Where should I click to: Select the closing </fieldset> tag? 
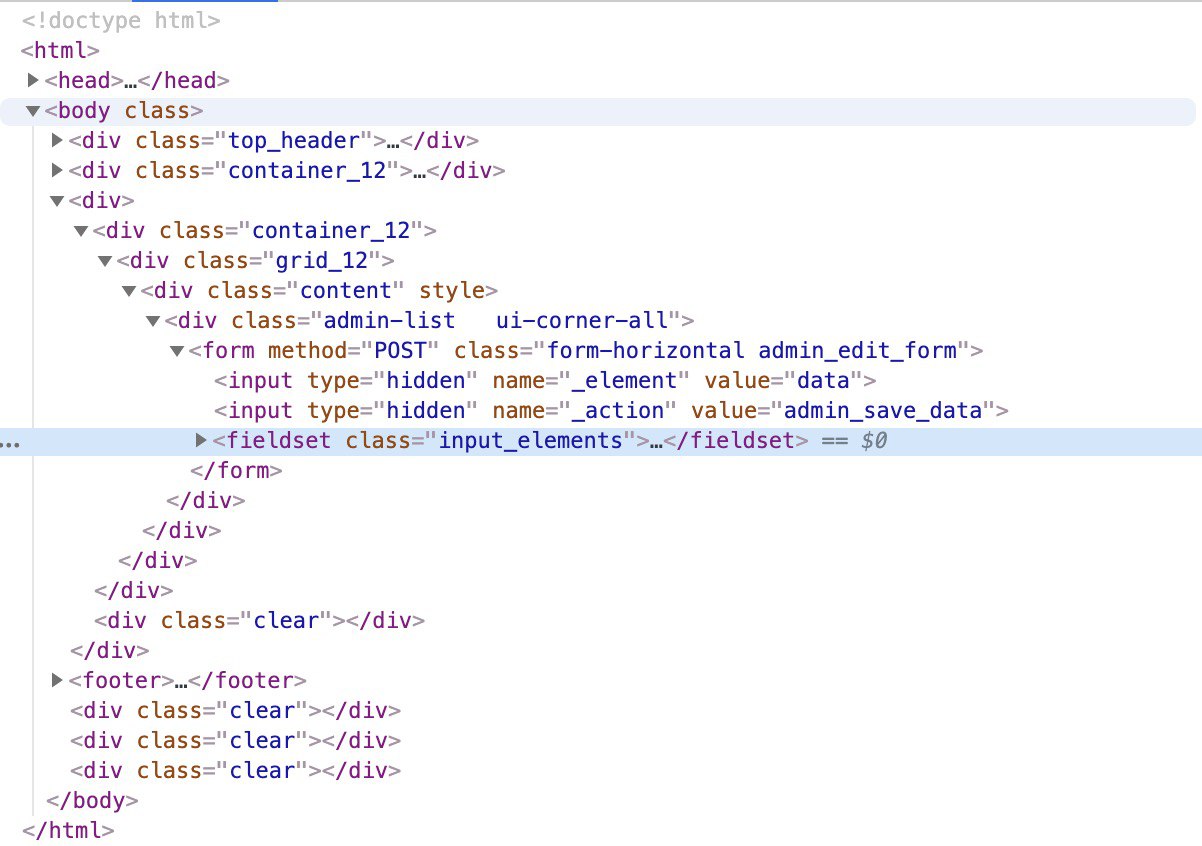(x=737, y=440)
